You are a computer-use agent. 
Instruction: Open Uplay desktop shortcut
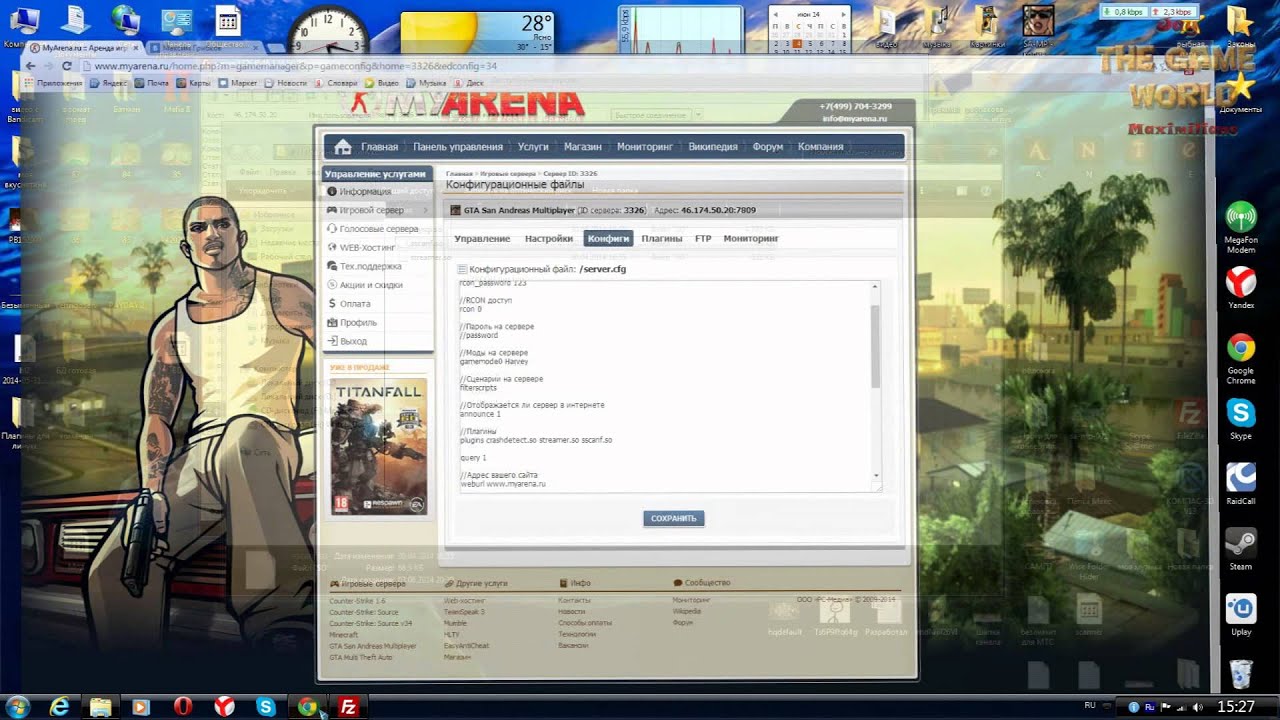click(x=1241, y=615)
